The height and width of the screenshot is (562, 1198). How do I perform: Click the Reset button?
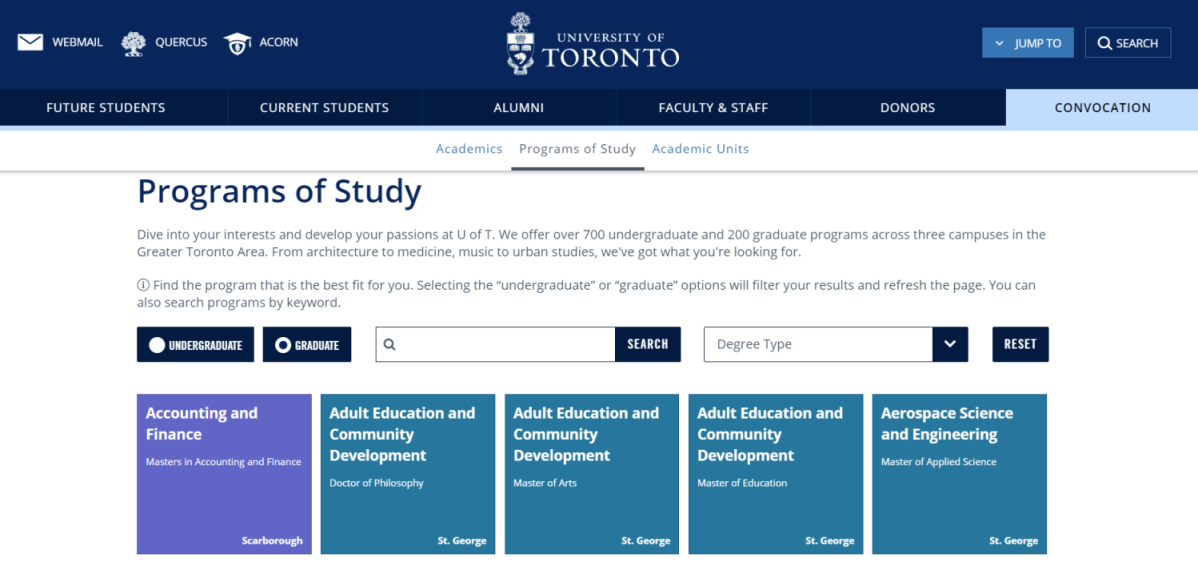click(1021, 344)
